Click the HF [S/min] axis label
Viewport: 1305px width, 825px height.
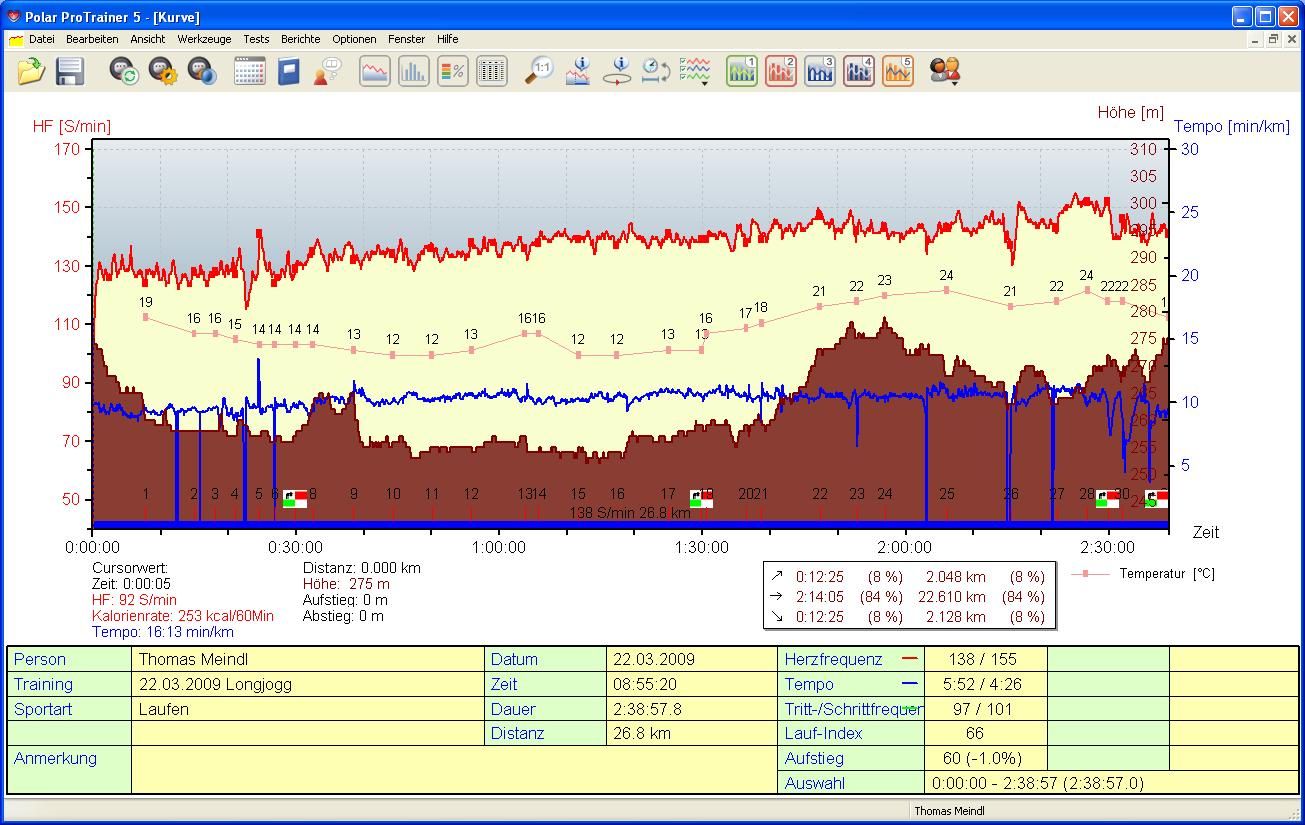click(x=72, y=126)
